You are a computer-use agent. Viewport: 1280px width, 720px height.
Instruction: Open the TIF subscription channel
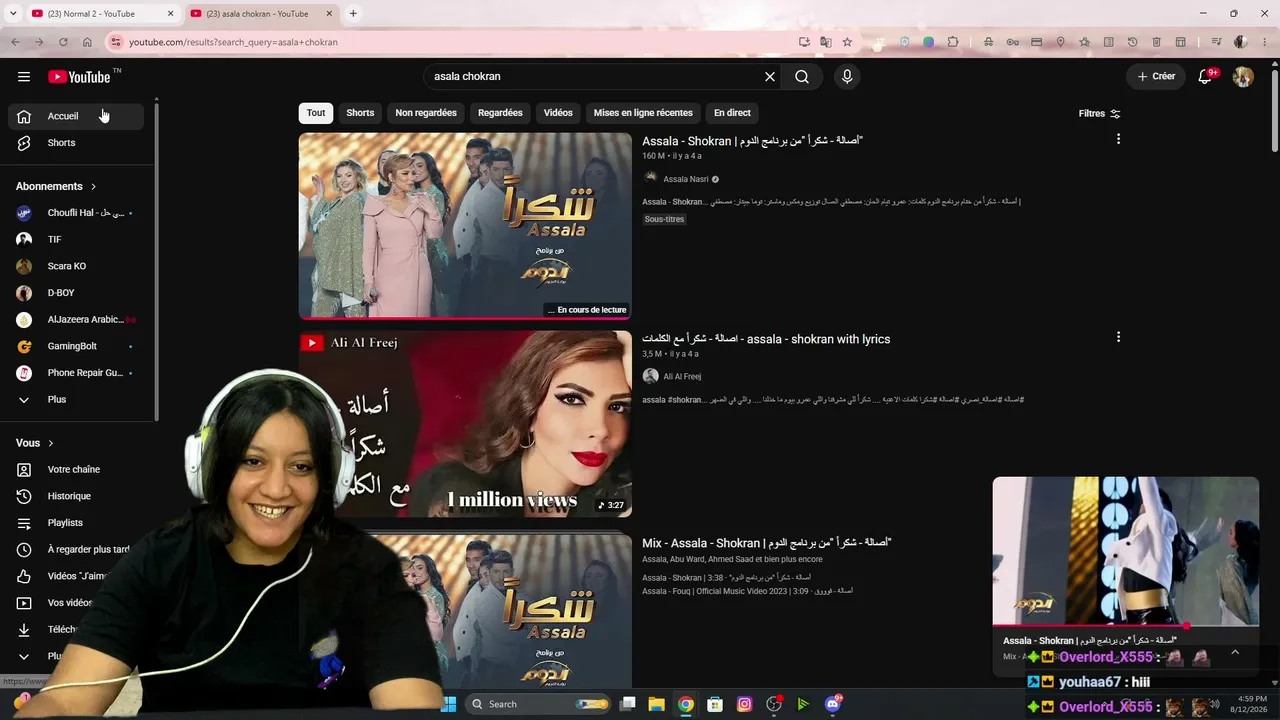[x=76, y=240]
